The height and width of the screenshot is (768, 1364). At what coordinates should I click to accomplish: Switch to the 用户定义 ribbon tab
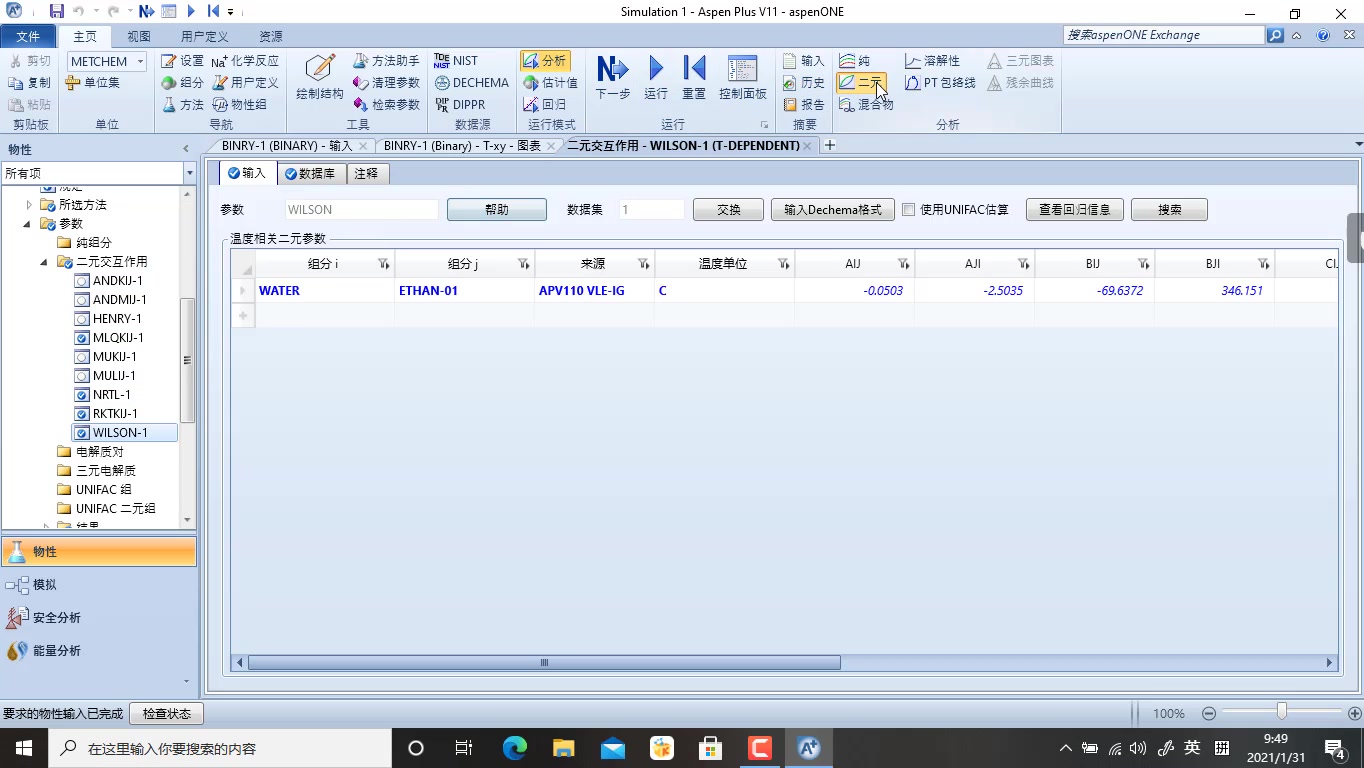[x=204, y=36]
